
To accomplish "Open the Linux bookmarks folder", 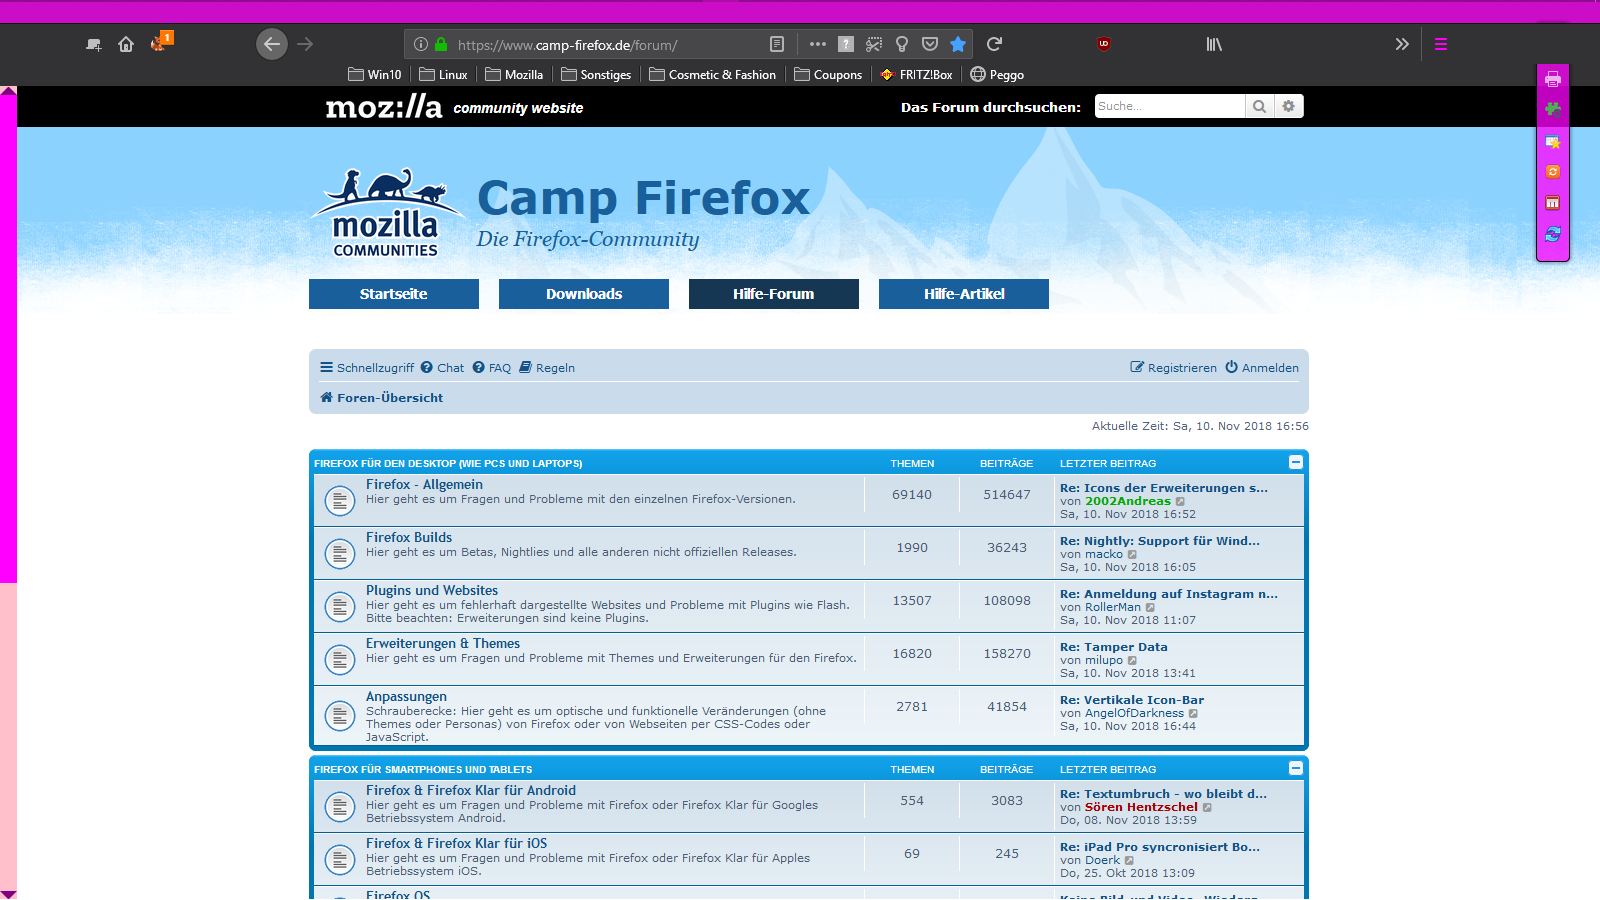I will 444,75.
